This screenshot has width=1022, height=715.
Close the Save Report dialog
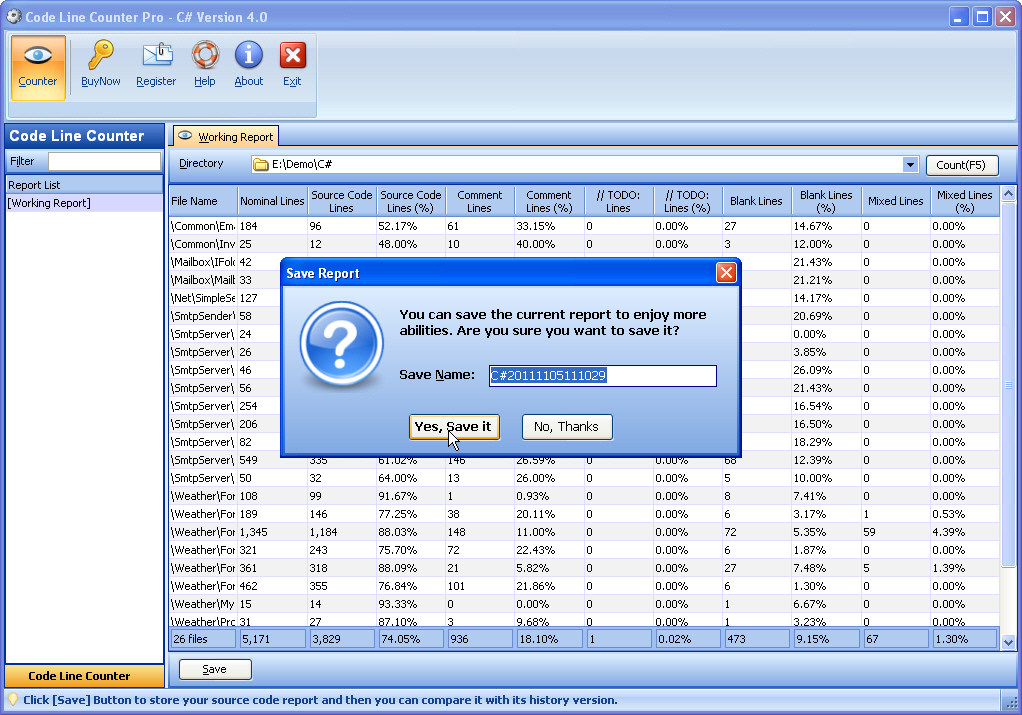pyautogui.click(x=726, y=272)
